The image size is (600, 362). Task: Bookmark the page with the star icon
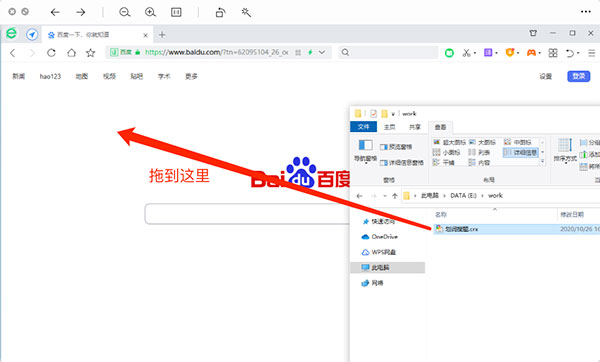90,53
